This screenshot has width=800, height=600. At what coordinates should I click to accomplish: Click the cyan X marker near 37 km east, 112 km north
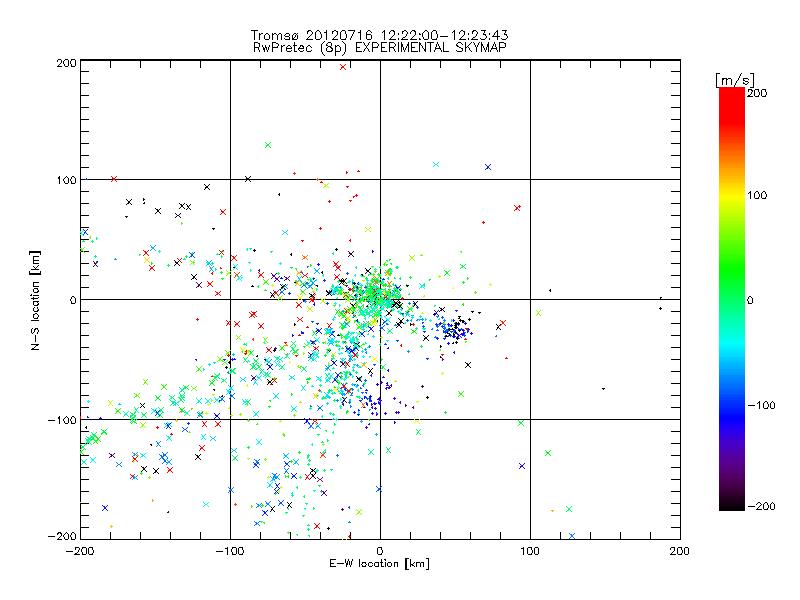436,164
